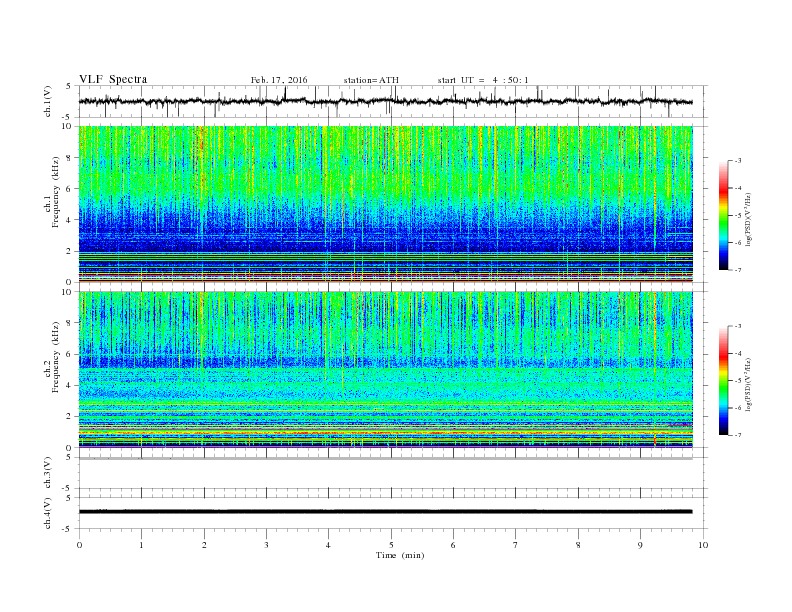
Task: Click the "2" tick on time axis
Action: tap(204, 545)
